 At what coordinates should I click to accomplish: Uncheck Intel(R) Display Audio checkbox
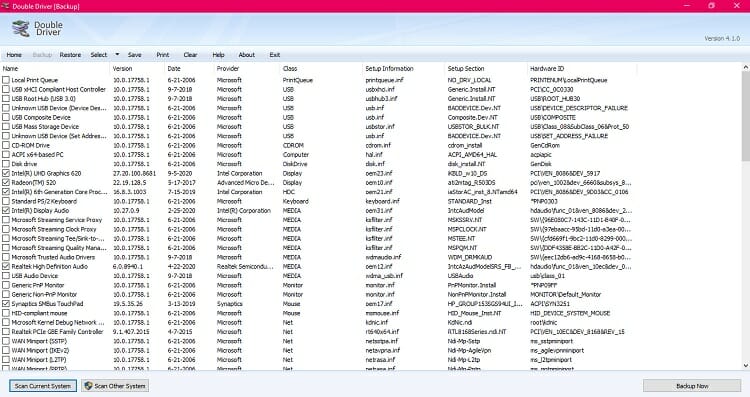click(6, 210)
